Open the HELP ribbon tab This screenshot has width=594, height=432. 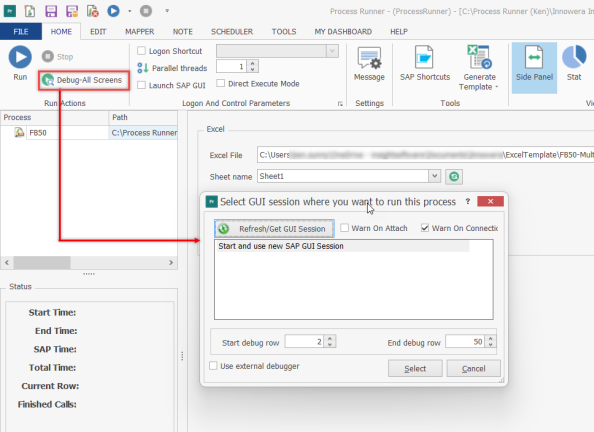pyautogui.click(x=399, y=31)
